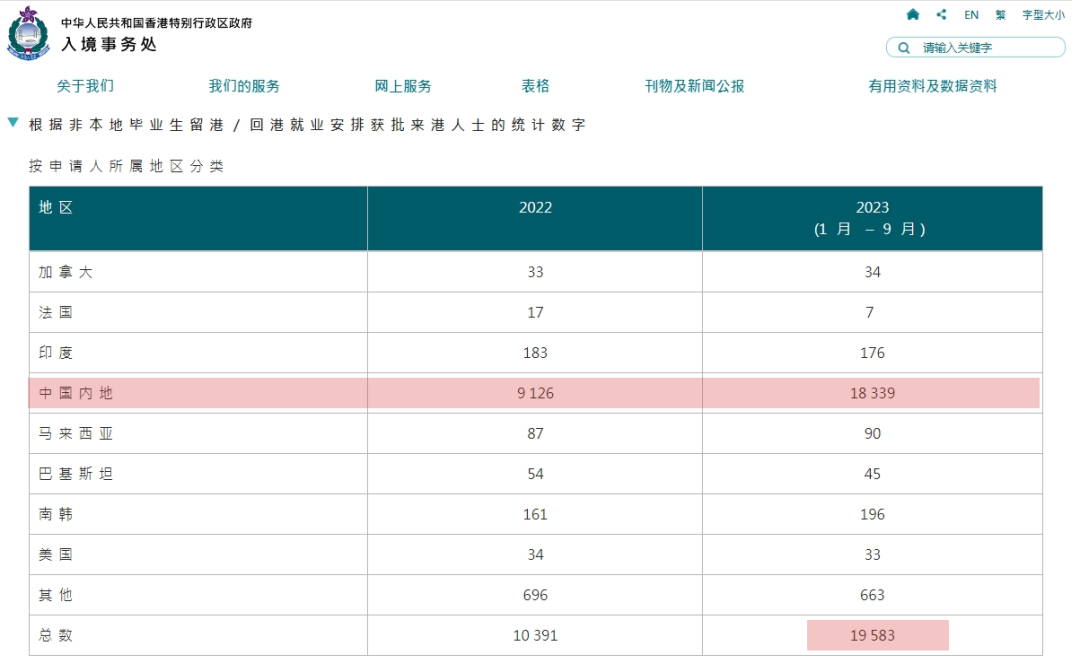Click the search magnifier icon
The width and height of the screenshot is (1080, 672).
tap(904, 48)
